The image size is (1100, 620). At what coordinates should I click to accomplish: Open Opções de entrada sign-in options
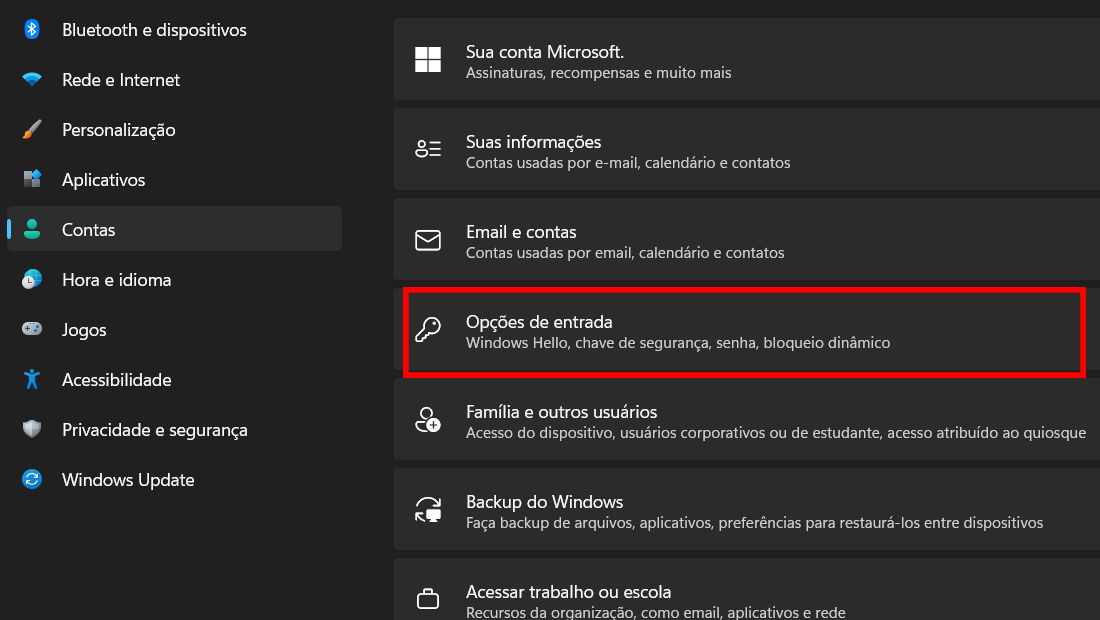point(746,329)
